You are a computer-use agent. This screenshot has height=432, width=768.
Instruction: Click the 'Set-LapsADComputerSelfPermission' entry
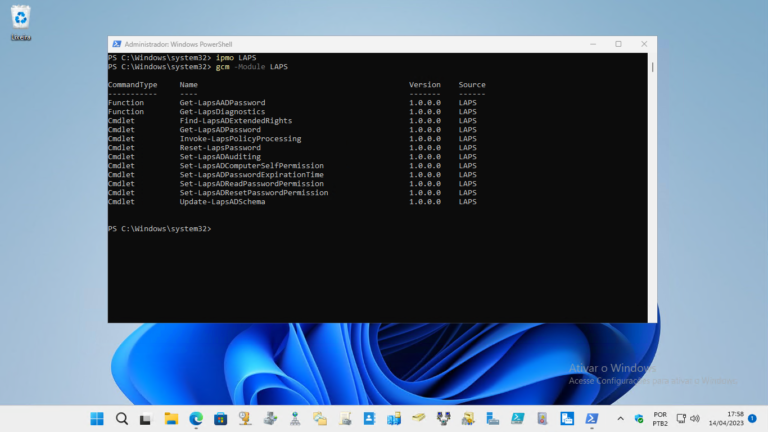pyautogui.click(x=252, y=166)
